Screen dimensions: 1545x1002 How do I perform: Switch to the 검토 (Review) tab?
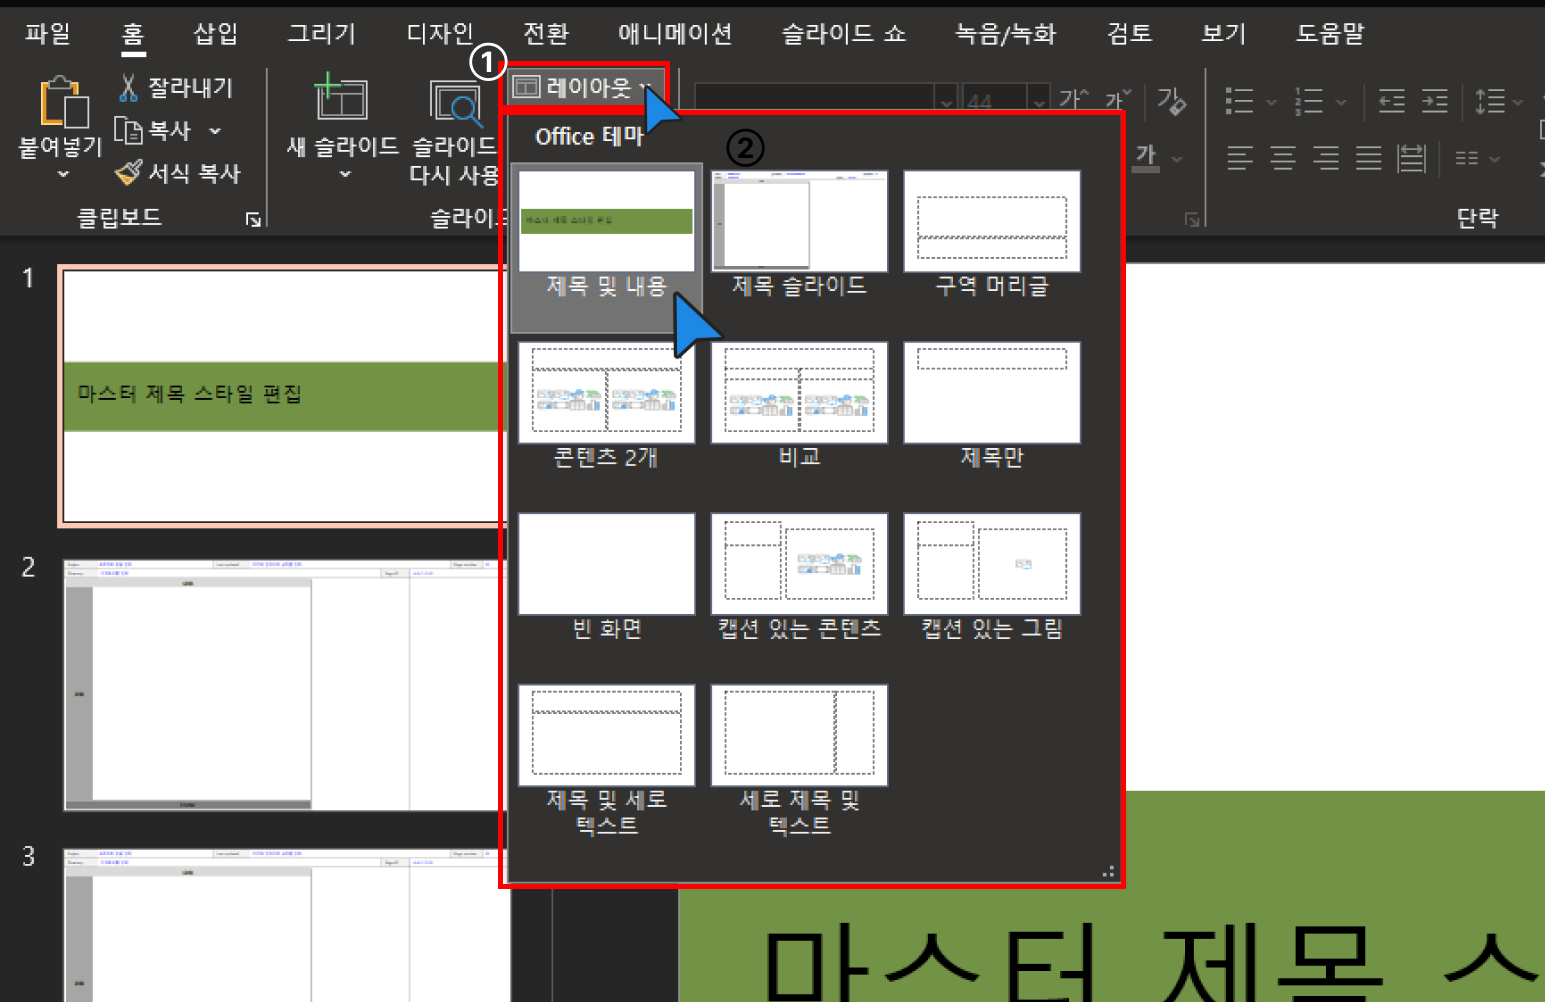[1129, 34]
